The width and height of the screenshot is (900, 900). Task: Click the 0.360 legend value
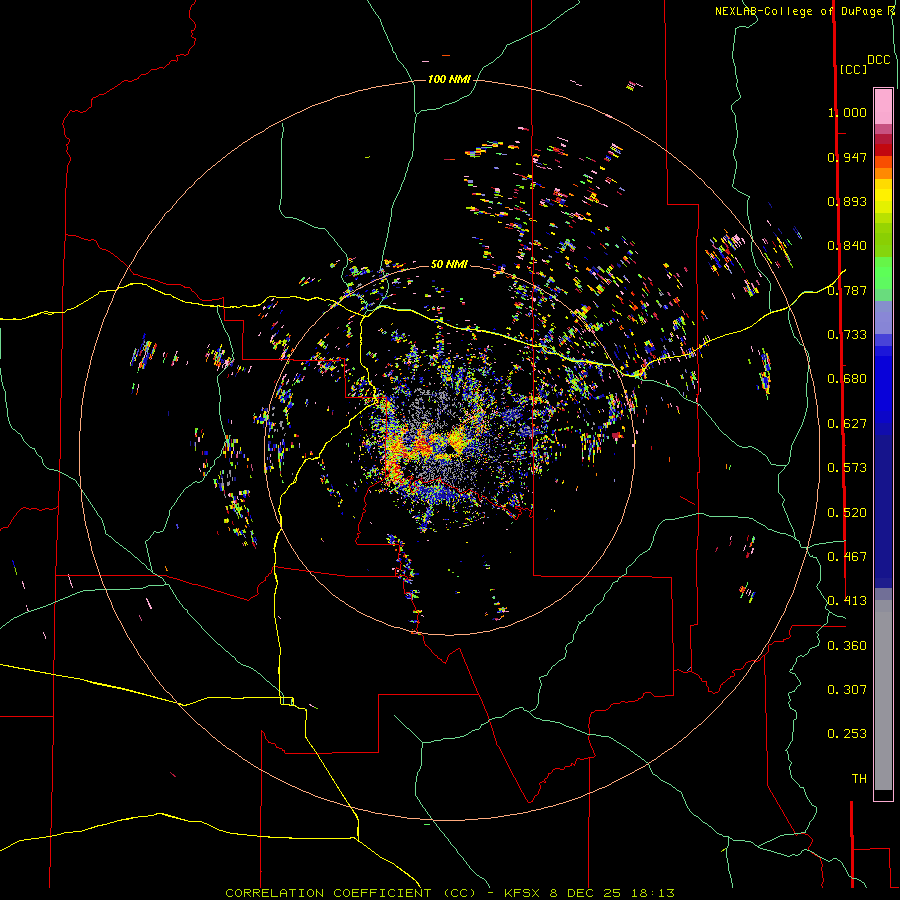tap(847, 646)
